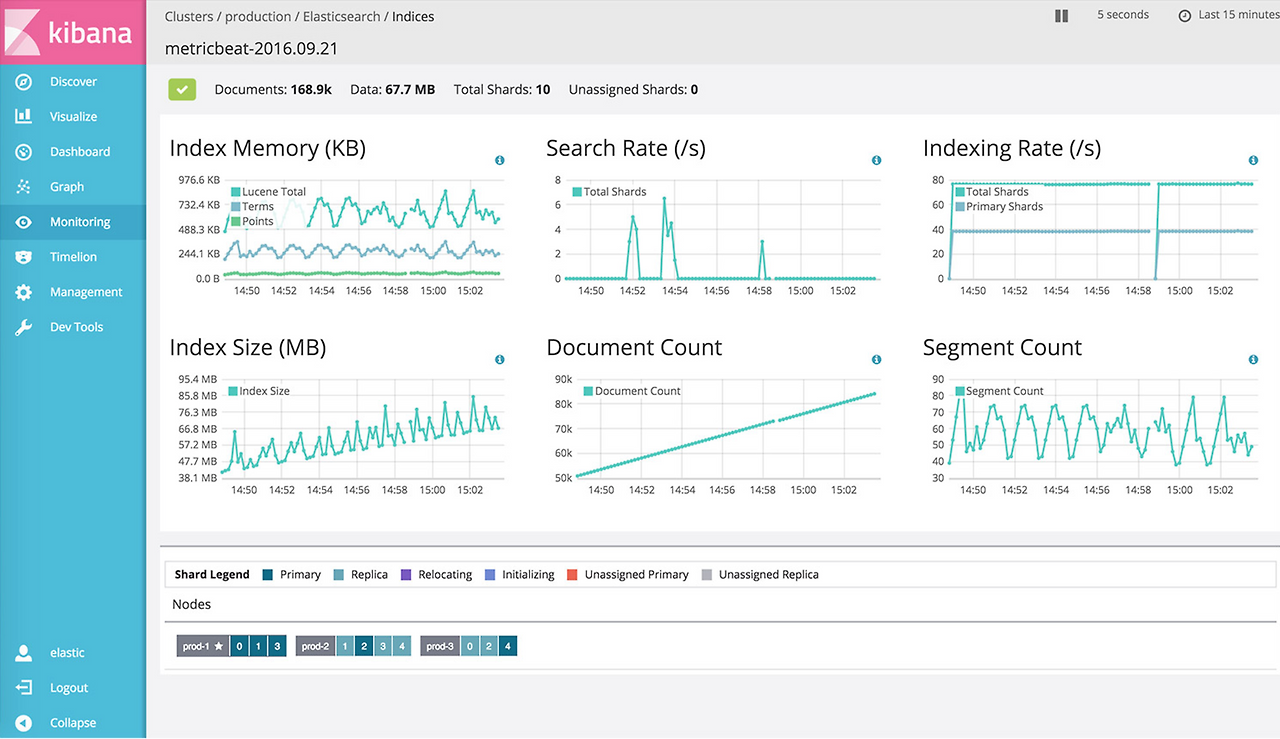
Task: Open Discover from the compass icon
Action: point(24,82)
